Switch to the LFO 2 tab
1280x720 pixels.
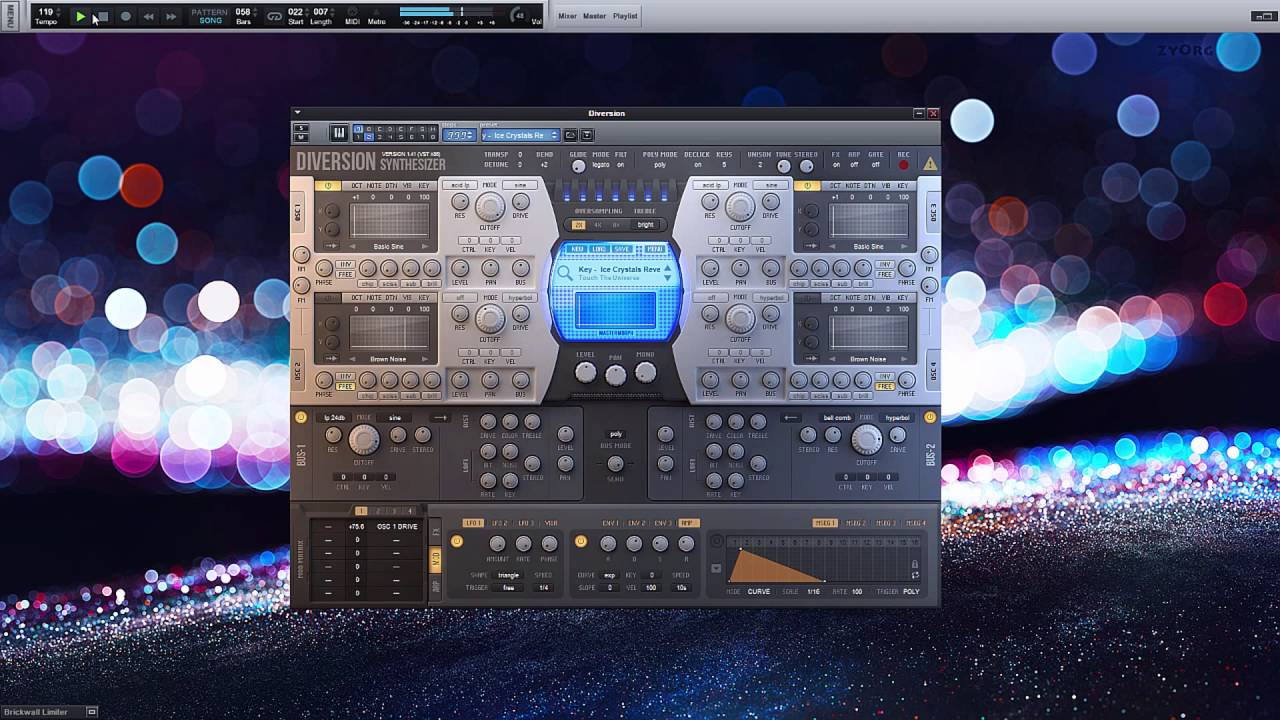pos(499,523)
